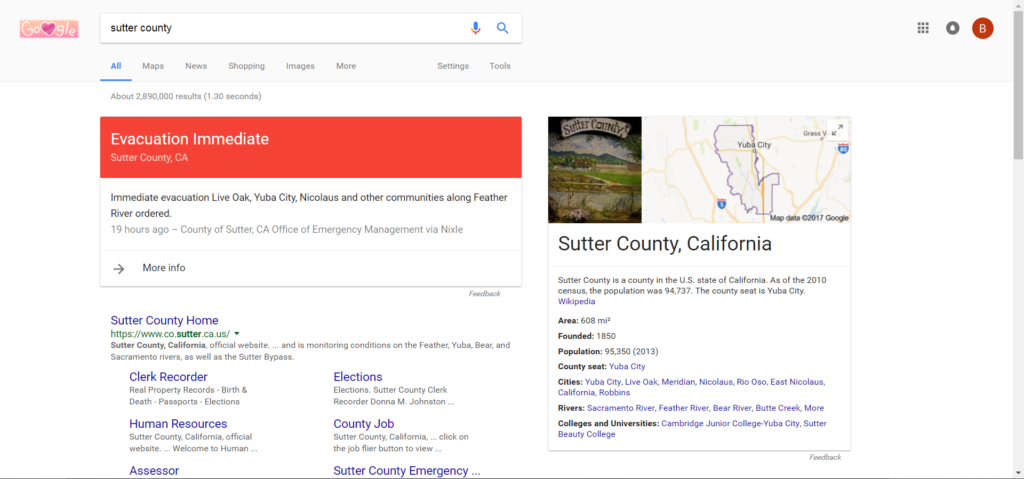
Task: Open the Human Resources sitelink
Action: tap(178, 424)
